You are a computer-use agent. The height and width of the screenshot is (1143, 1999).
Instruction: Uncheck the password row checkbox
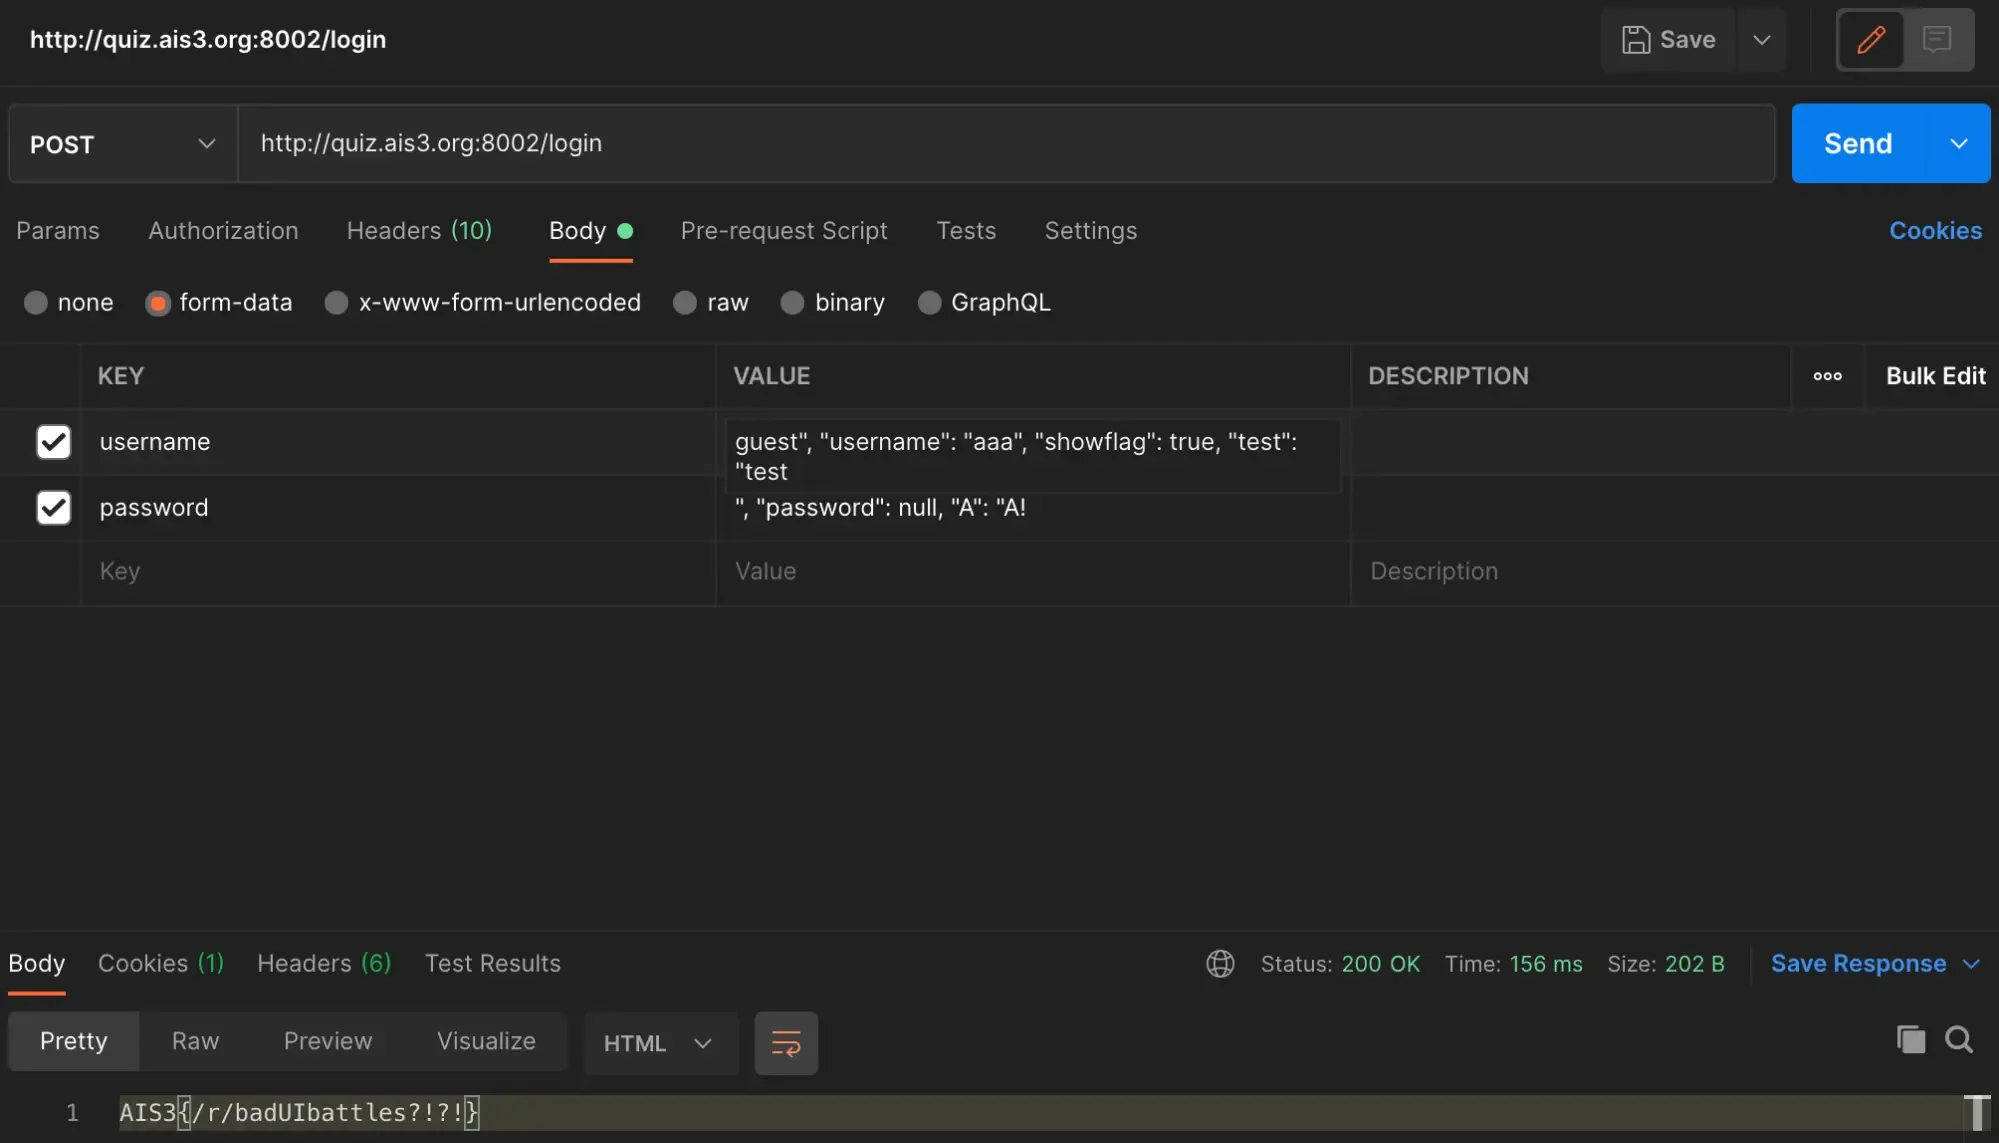(54, 507)
